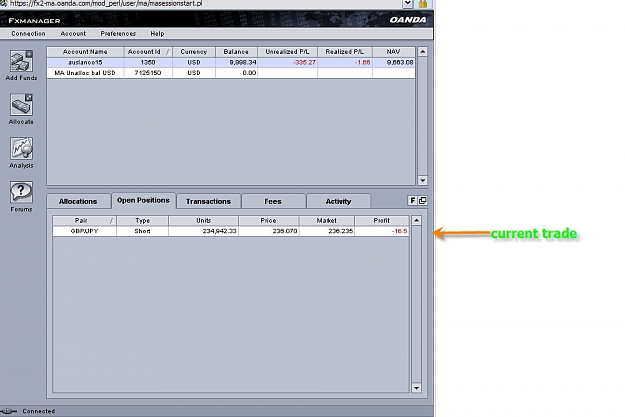Click the 236.235 market cell
The width and height of the screenshot is (625, 417).
click(x=327, y=231)
